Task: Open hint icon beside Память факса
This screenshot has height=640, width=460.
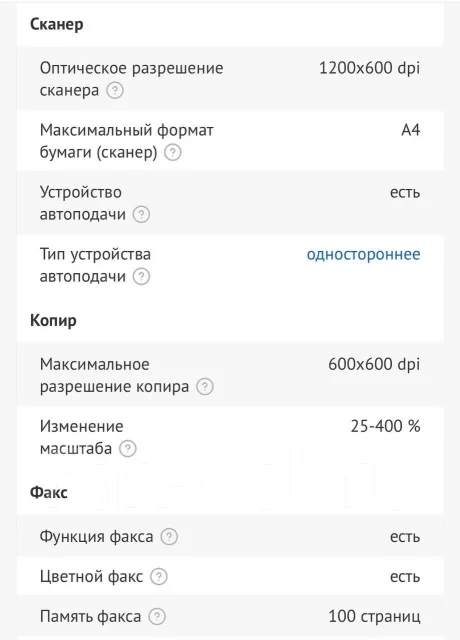Action: [157, 617]
